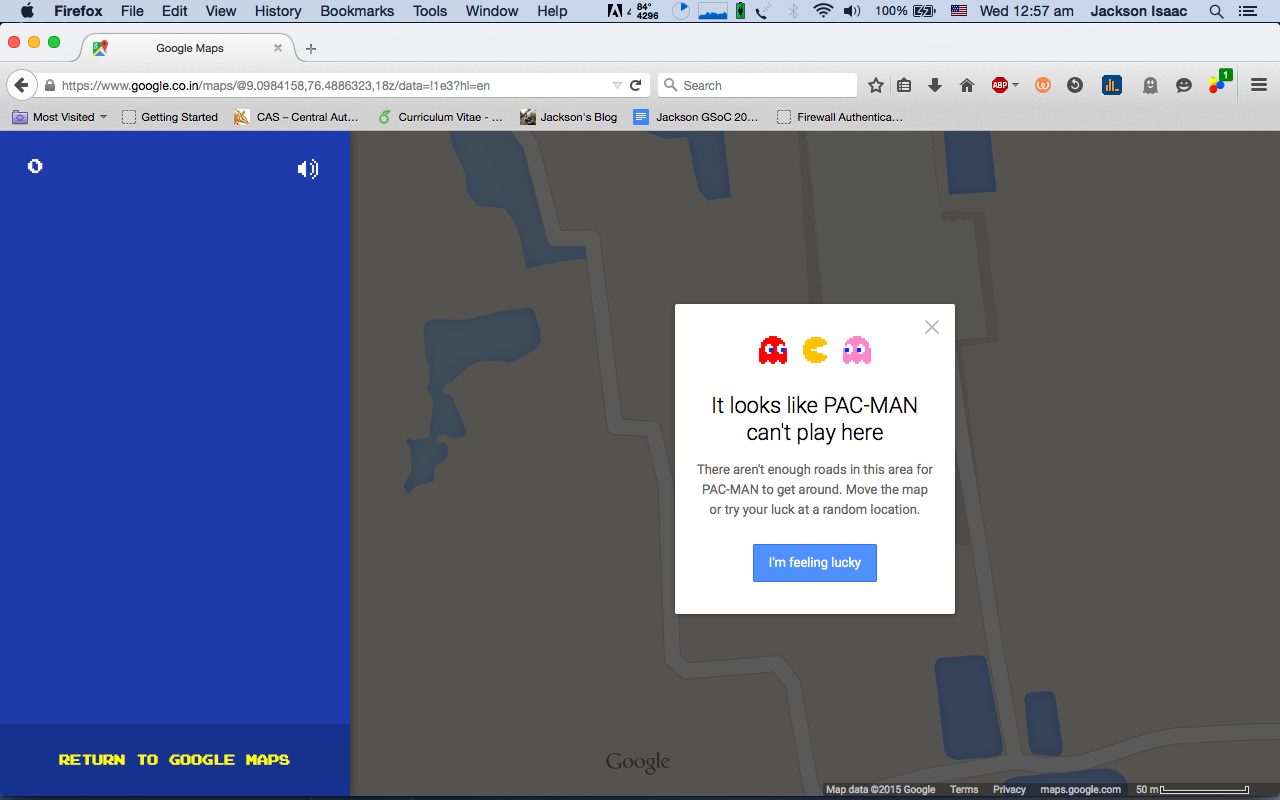Open the Ghostery ghost toolbar icon

click(1150, 86)
